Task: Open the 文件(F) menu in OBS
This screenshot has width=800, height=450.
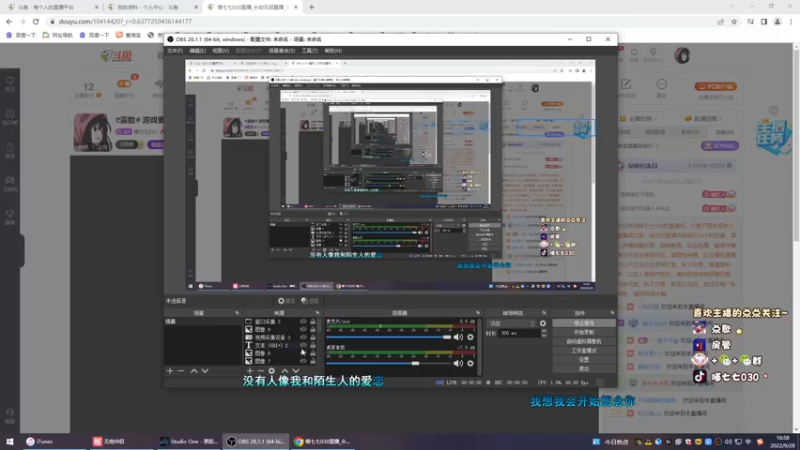Action: click(174, 51)
